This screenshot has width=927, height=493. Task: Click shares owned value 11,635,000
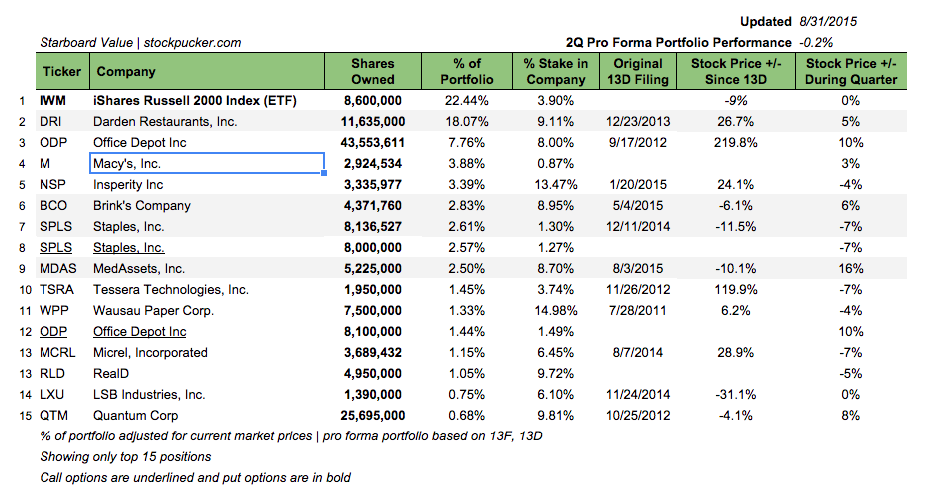373,122
